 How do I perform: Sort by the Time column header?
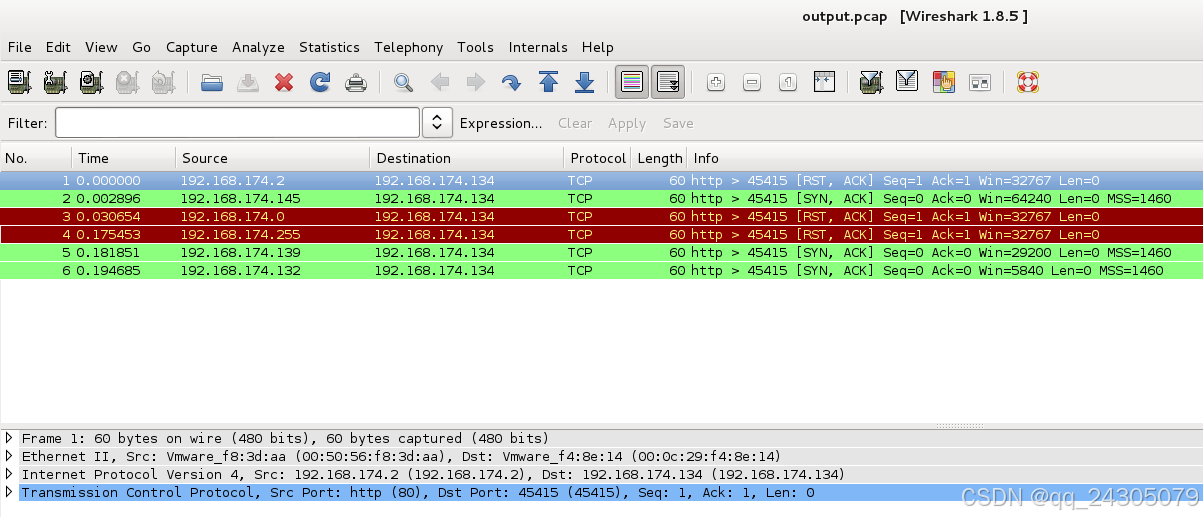(x=124, y=158)
